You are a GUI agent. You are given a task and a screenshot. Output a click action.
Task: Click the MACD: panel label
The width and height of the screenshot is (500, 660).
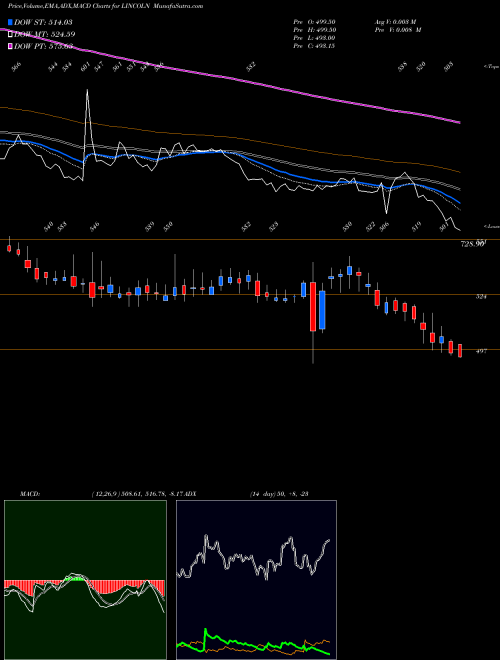[x=29, y=493]
